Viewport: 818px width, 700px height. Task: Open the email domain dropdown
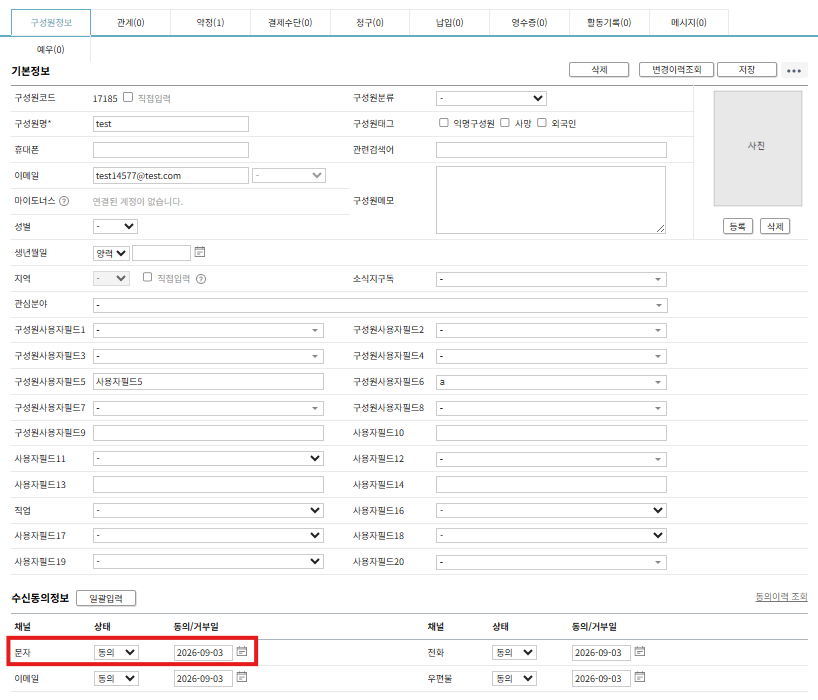click(x=288, y=175)
